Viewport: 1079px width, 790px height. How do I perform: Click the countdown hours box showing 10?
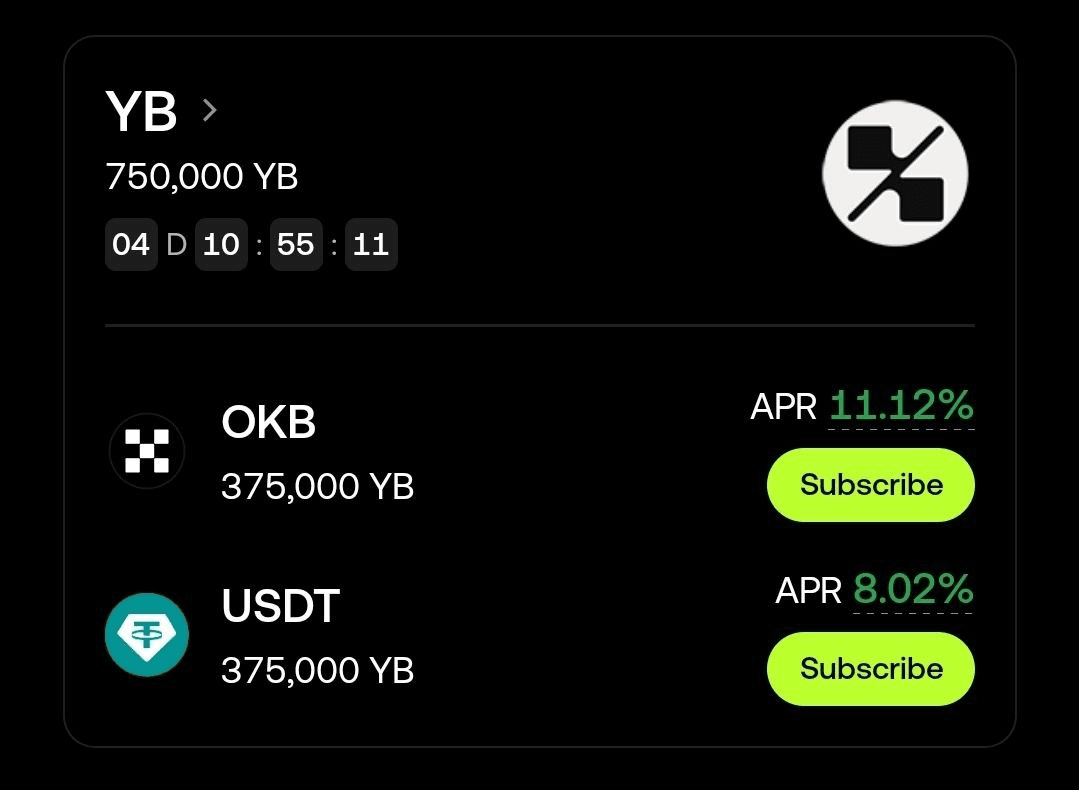tap(221, 244)
